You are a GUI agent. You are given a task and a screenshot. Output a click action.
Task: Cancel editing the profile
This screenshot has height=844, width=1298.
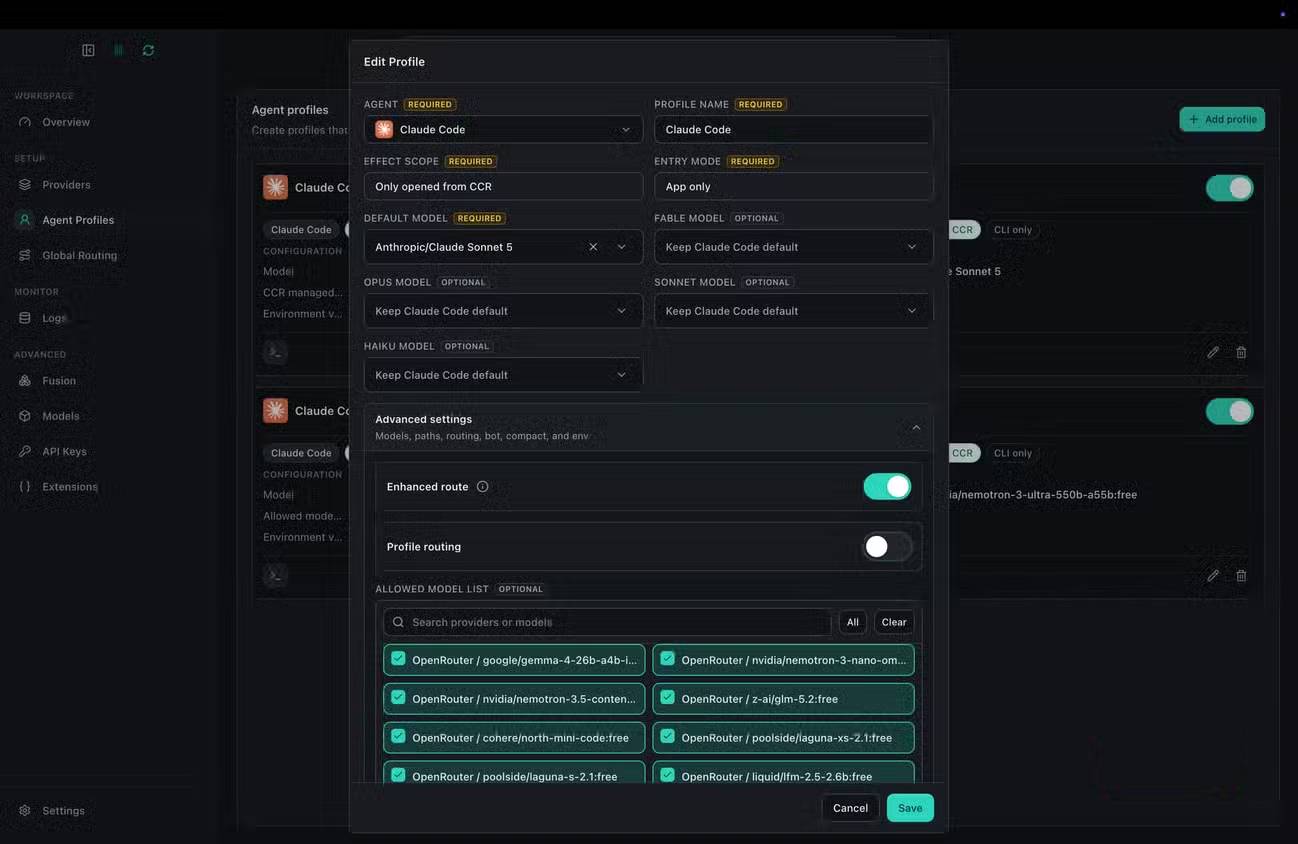(850, 808)
